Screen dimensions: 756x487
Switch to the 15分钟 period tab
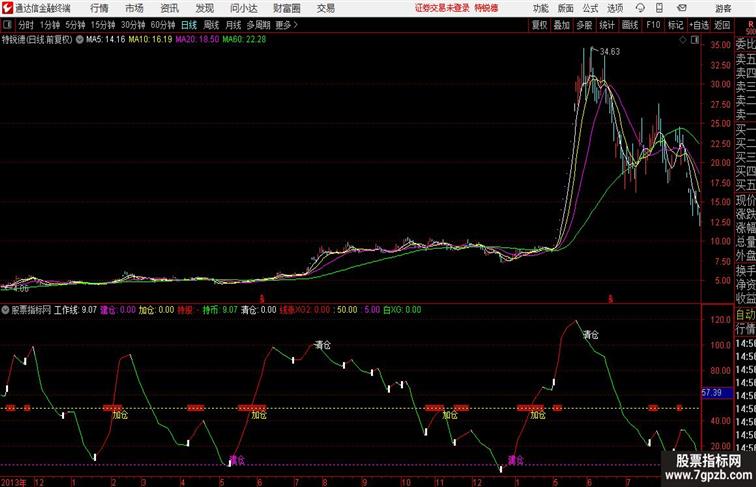[103, 25]
